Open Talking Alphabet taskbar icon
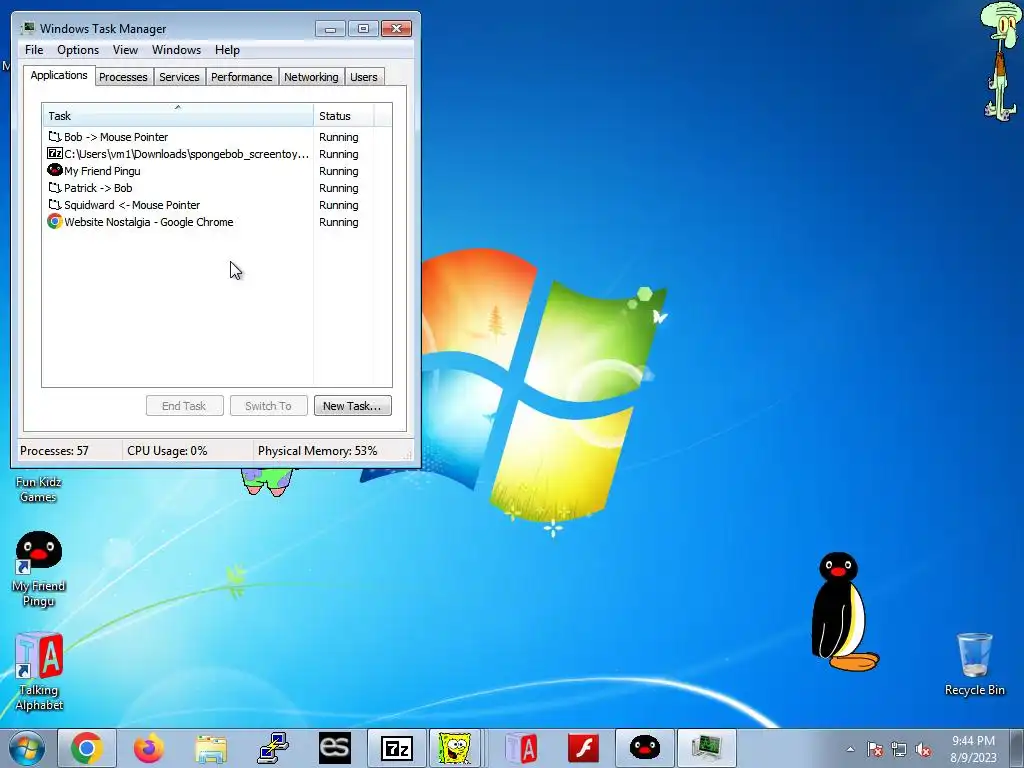The width and height of the screenshot is (1024, 768). coord(521,748)
